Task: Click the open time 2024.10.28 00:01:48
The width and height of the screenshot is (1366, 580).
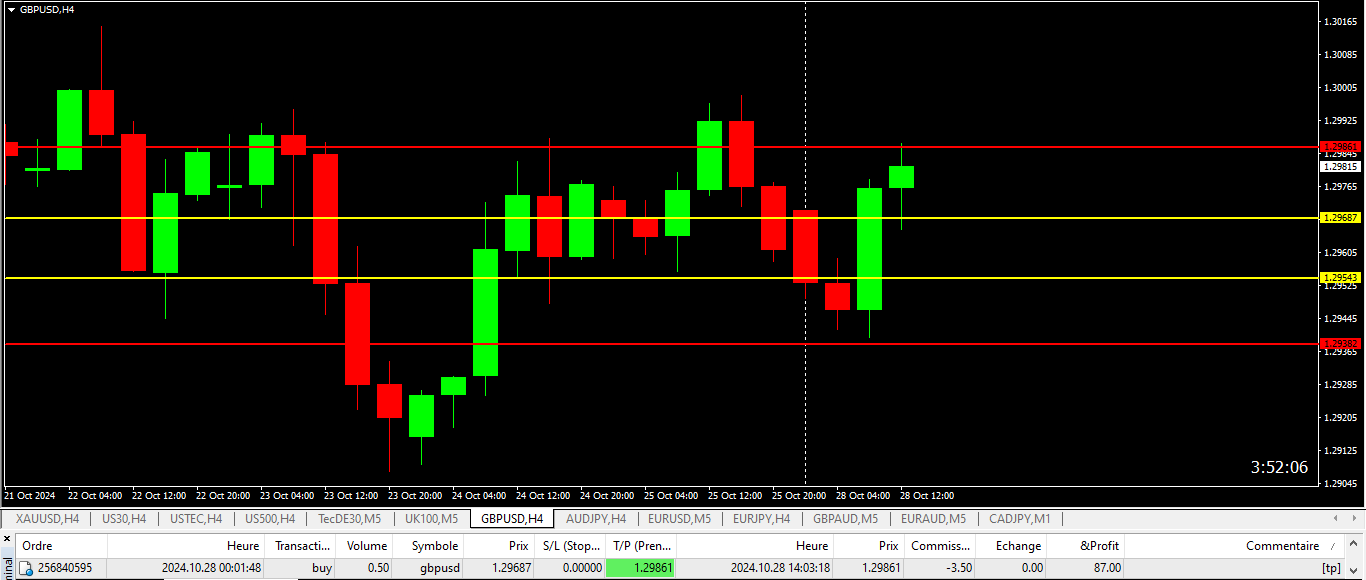Action: pos(211,568)
